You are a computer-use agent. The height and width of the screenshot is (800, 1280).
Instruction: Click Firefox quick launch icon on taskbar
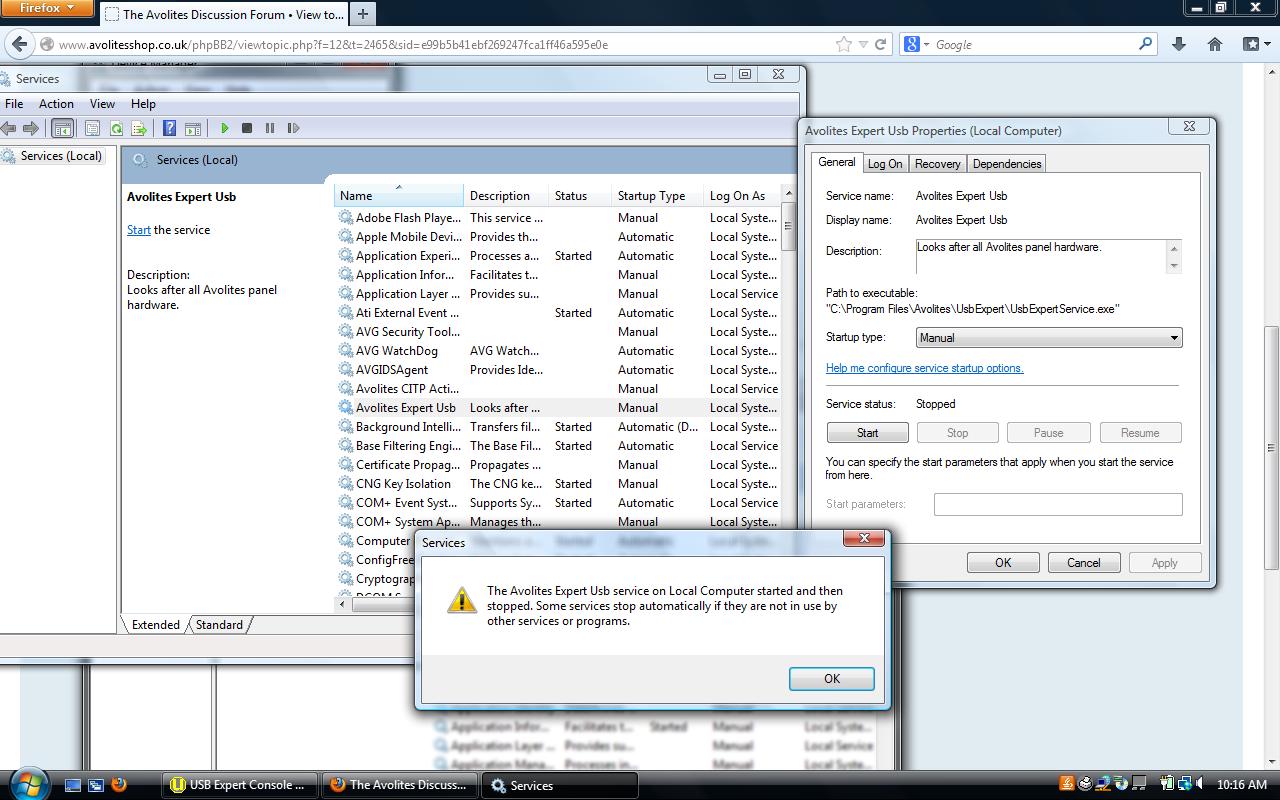119,785
